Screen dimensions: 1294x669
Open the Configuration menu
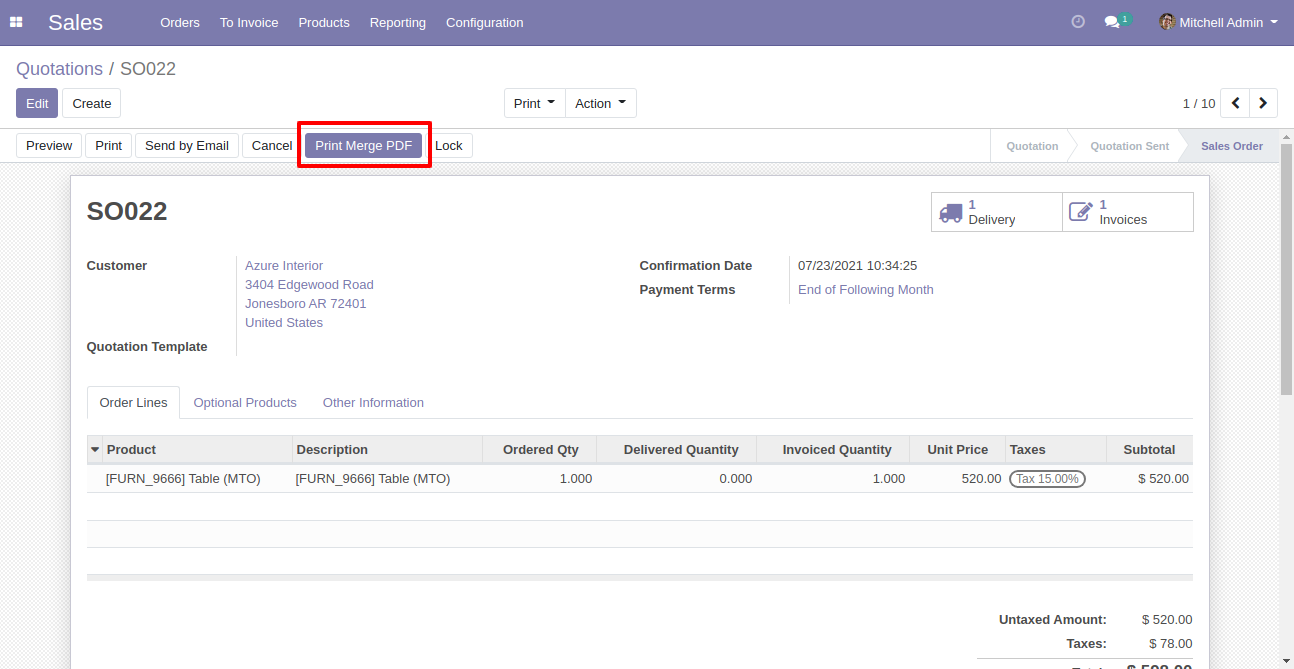pyautogui.click(x=484, y=22)
